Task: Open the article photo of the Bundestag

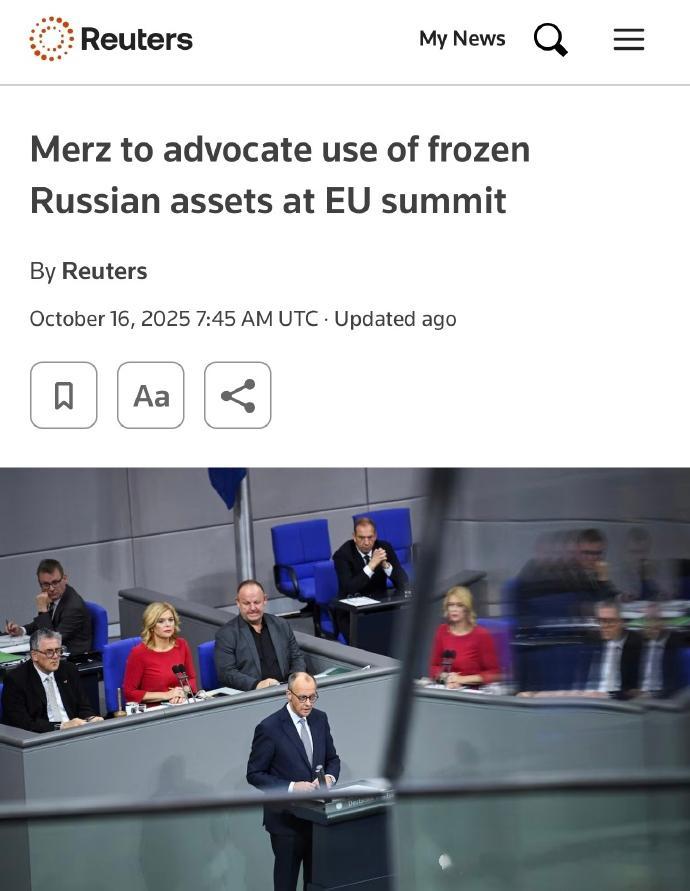Action: (x=345, y=679)
